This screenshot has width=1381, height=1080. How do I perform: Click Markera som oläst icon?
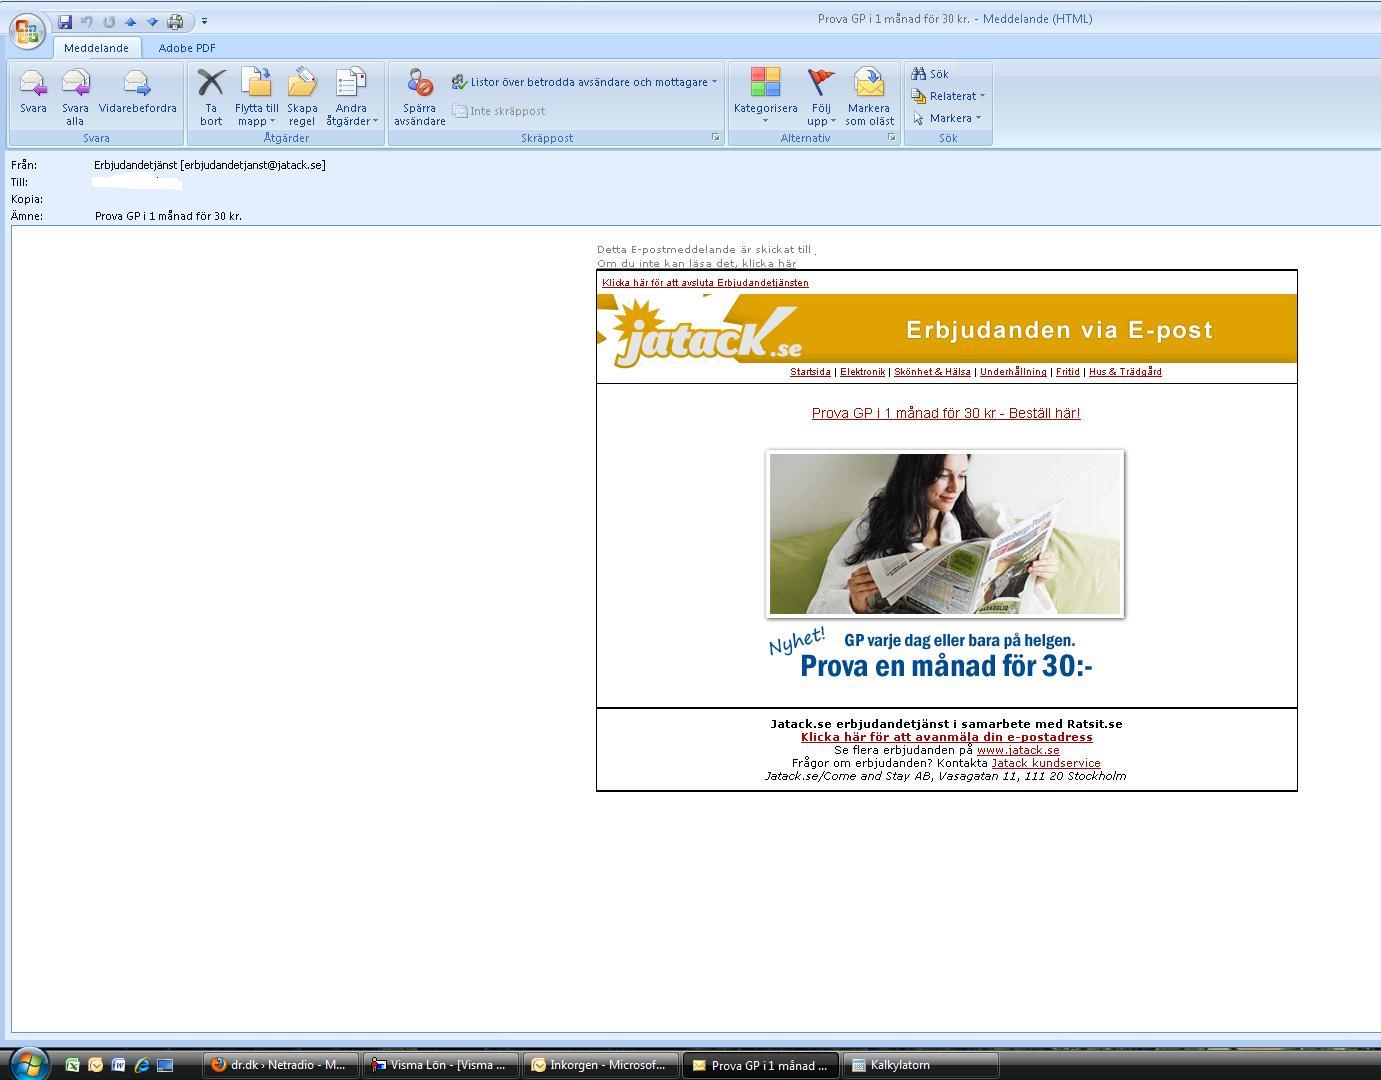pyautogui.click(x=869, y=96)
